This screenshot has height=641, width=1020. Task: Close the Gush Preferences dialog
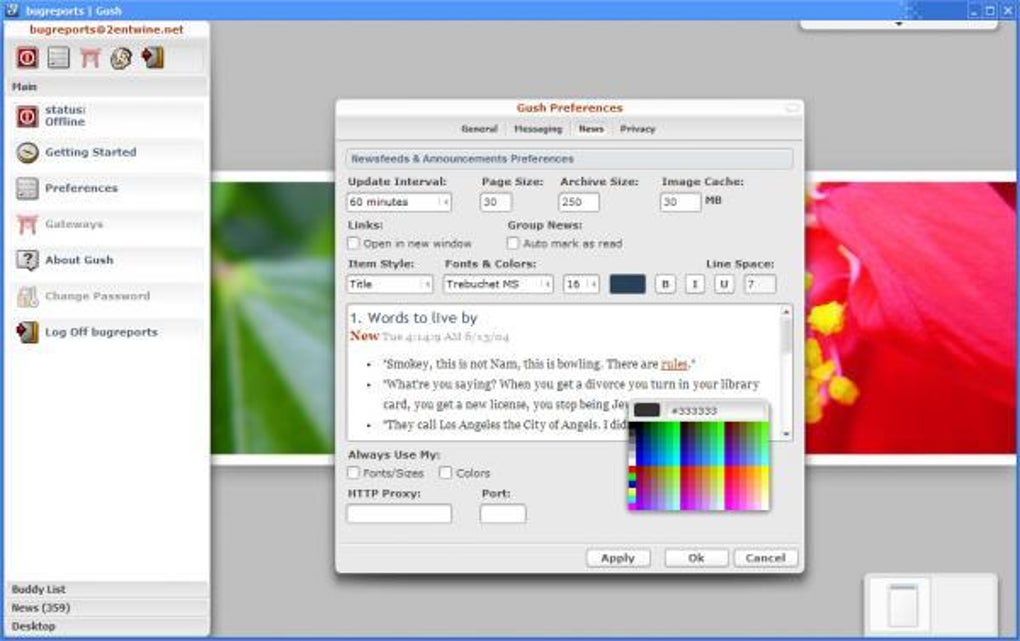pyautogui.click(x=792, y=108)
